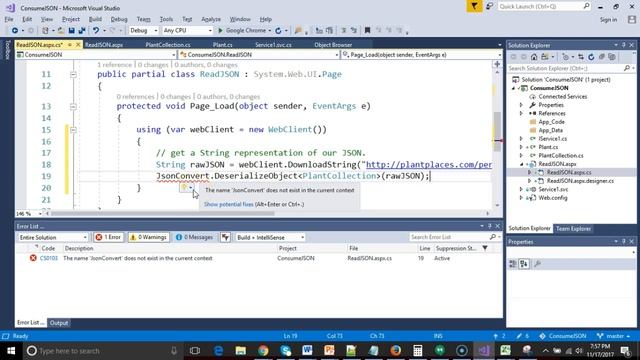Screen dimensions: 640x360
Task: Open the Tools menu
Action: (x=166, y=19)
